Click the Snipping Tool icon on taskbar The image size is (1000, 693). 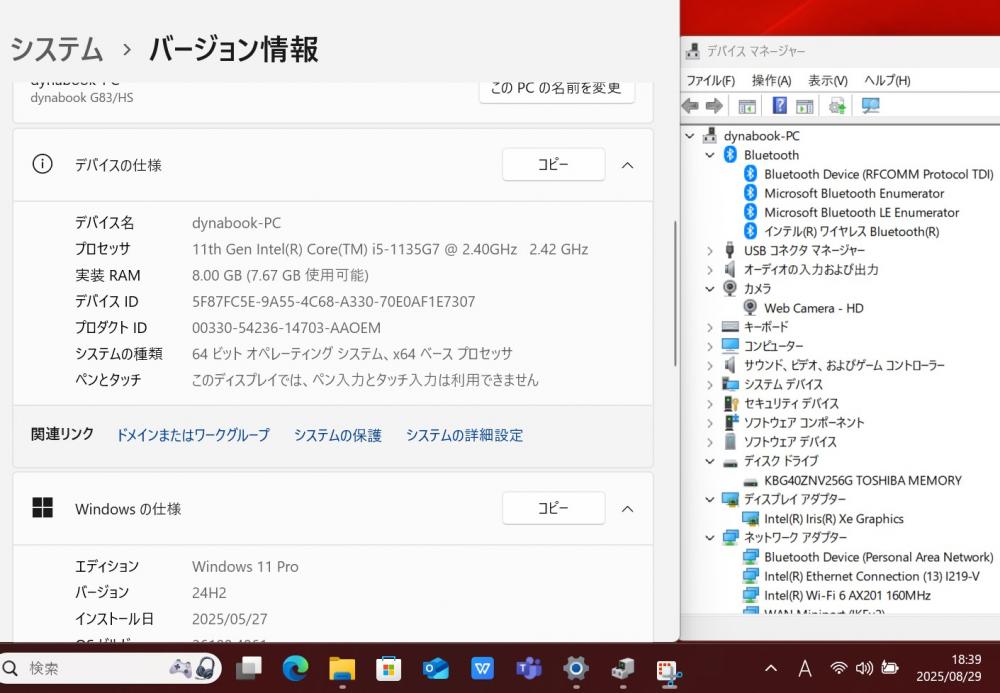click(669, 672)
